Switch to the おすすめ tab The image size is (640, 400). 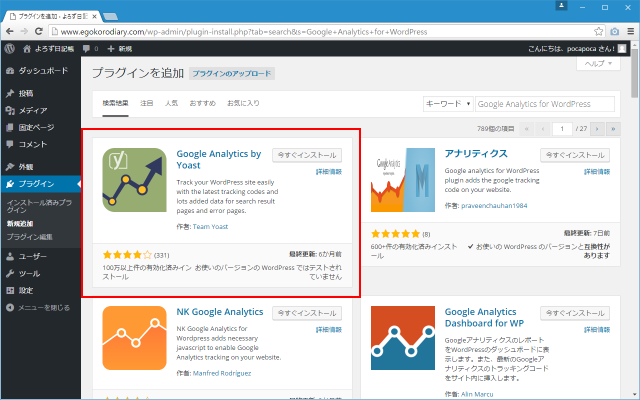[x=202, y=103]
